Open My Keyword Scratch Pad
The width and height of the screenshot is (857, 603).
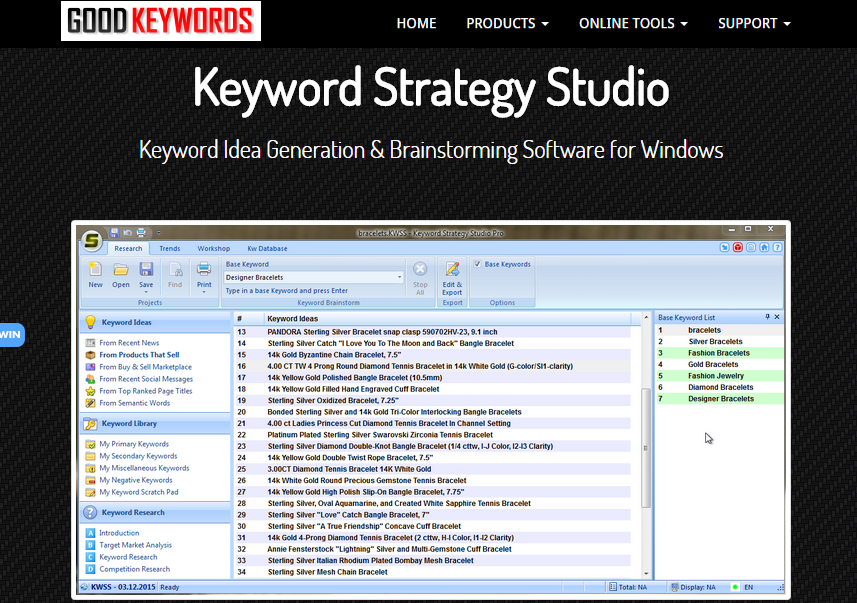click(139, 492)
